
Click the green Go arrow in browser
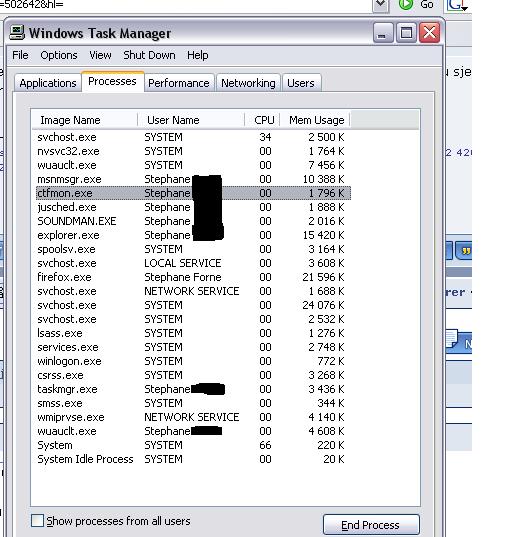(406, 4)
